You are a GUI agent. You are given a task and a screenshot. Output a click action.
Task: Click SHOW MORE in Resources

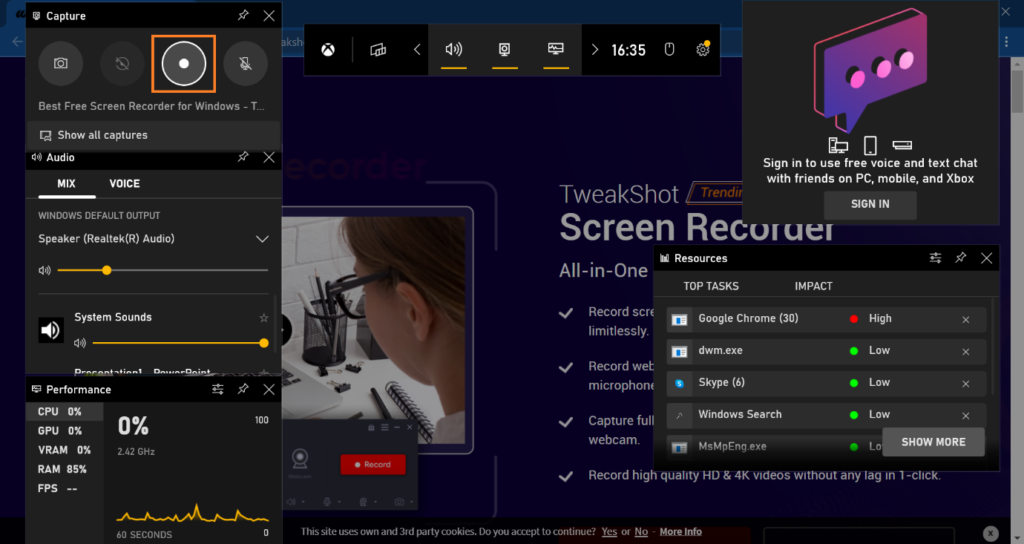pyautogui.click(x=933, y=442)
